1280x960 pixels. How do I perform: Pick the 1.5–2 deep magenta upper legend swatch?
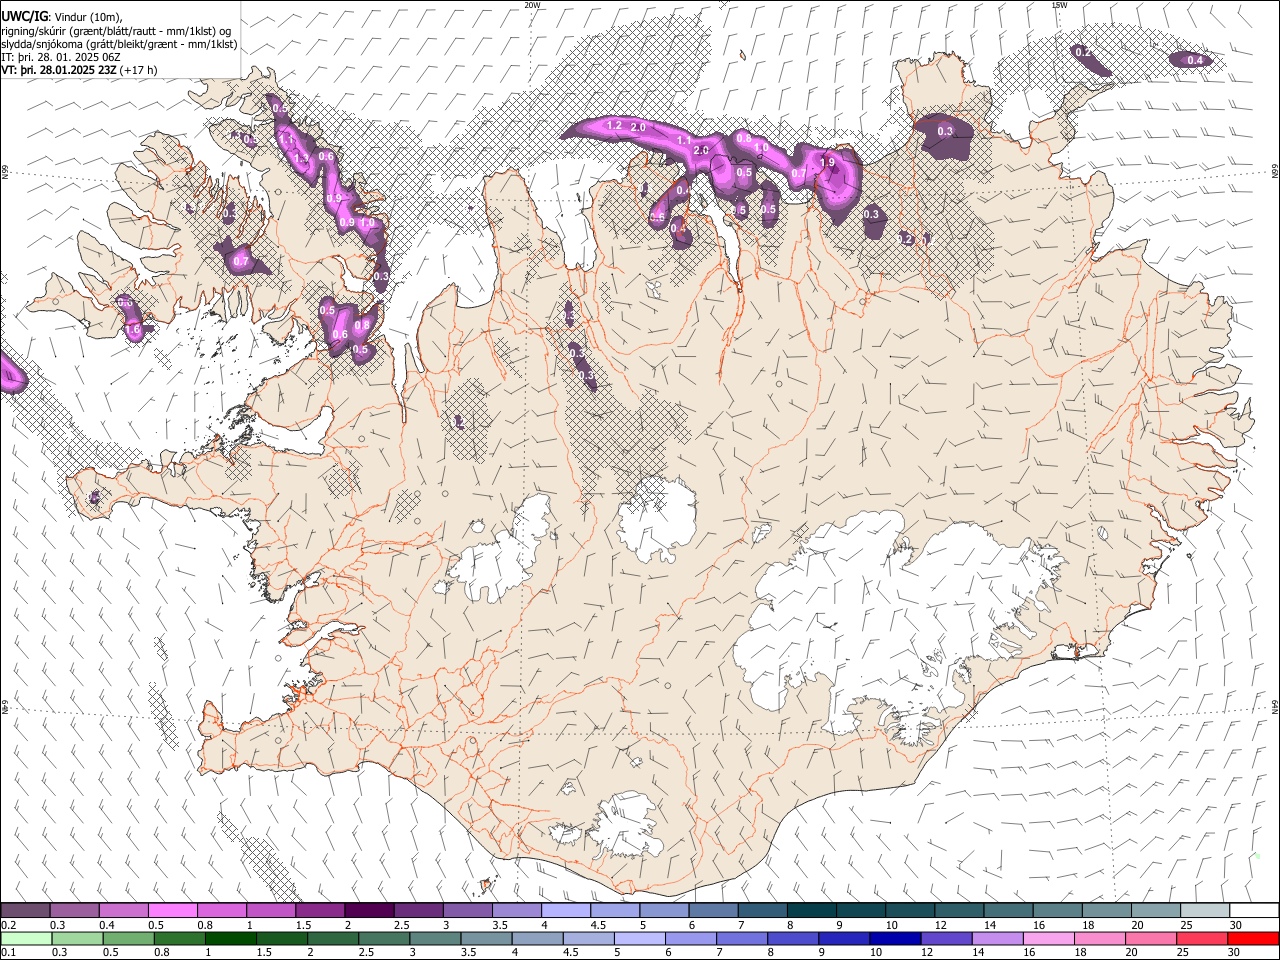coord(320,910)
